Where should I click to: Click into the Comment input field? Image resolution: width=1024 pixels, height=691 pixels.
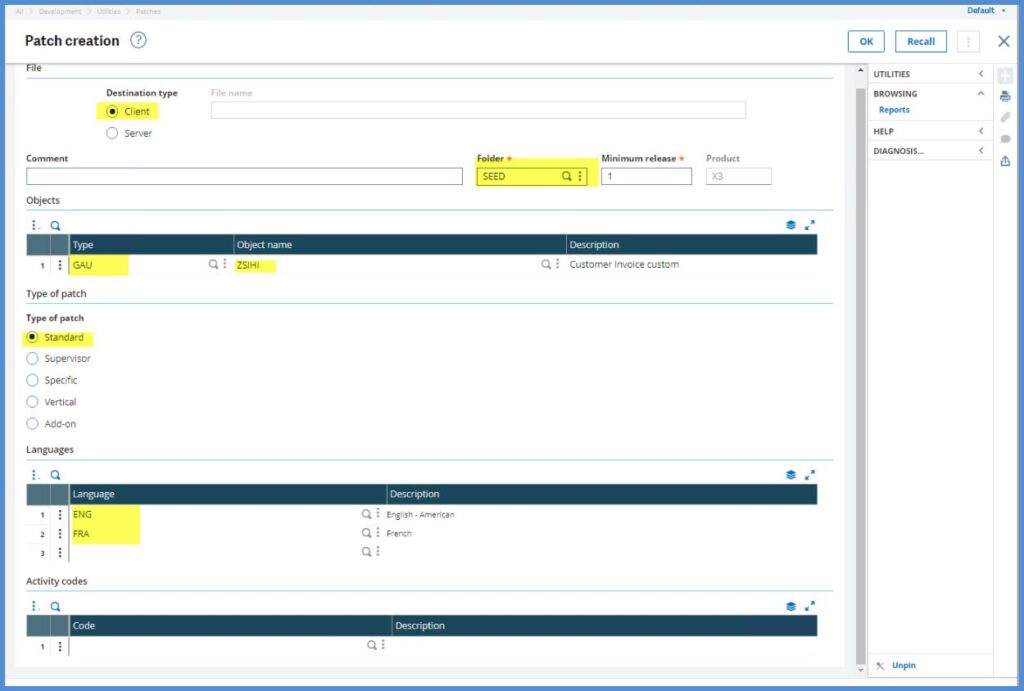(x=244, y=177)
